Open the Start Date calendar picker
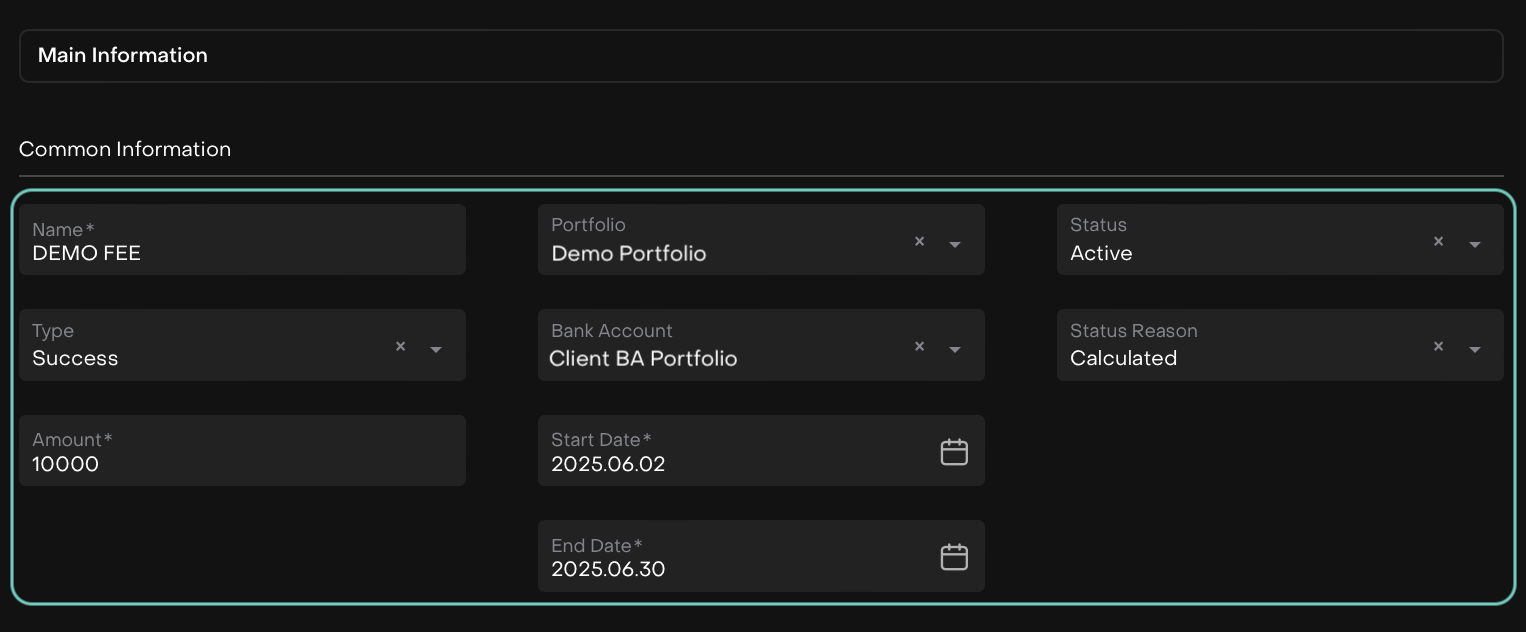 click(x=954, y=452)
